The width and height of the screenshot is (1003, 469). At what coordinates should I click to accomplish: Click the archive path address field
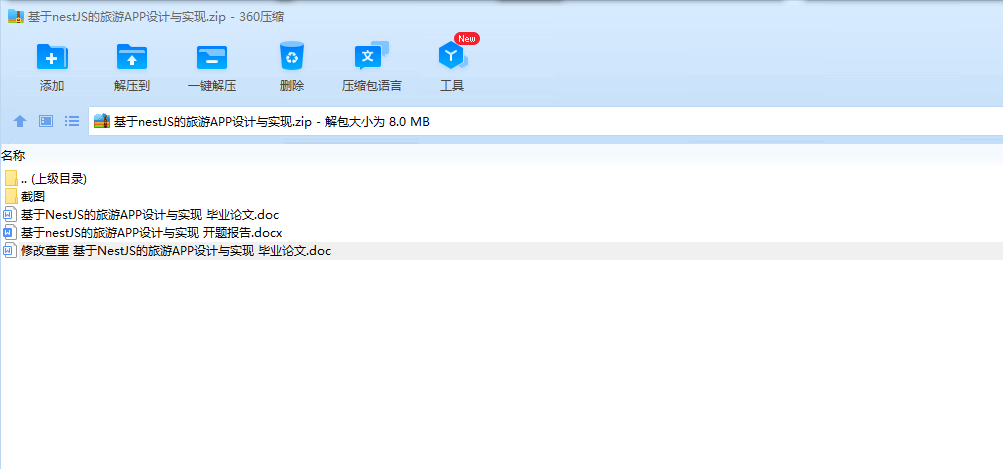546,121
